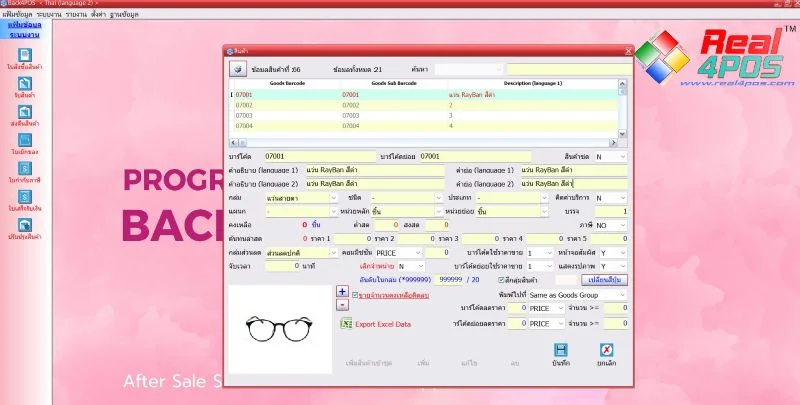
Task: Open the รายงาน menu
Action: coord(76,16)
